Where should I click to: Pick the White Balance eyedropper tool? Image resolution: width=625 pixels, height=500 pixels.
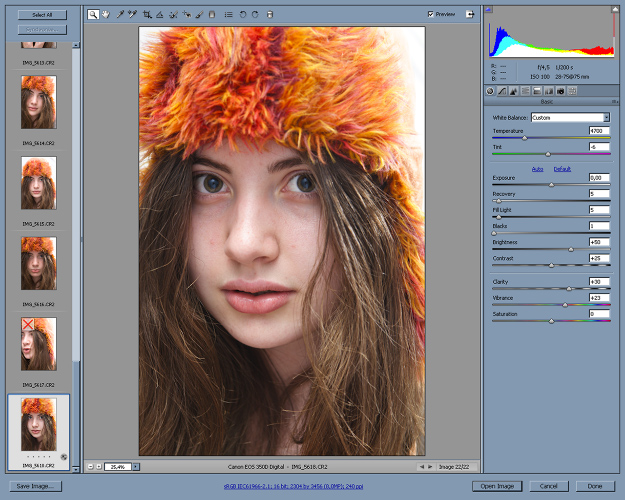(119, 15)
